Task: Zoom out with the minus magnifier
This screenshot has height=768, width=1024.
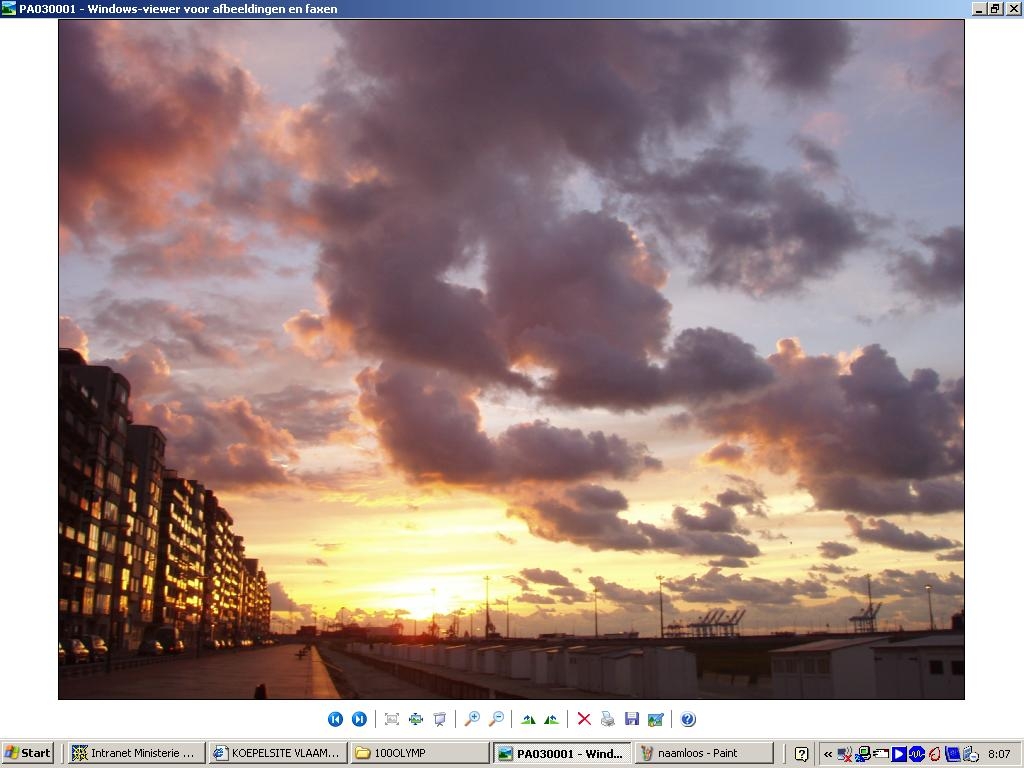Action: click(496, 719)
